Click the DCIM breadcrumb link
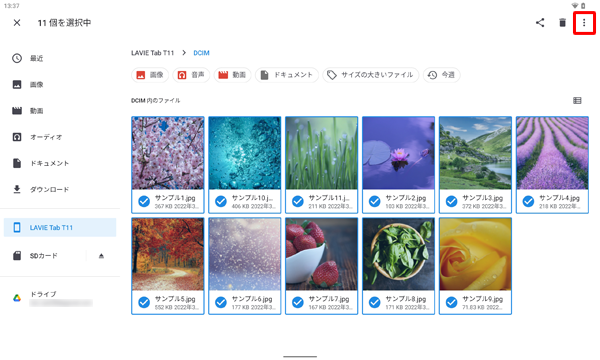The height and width of the screenshot is (360, 600). coord(201,53)
